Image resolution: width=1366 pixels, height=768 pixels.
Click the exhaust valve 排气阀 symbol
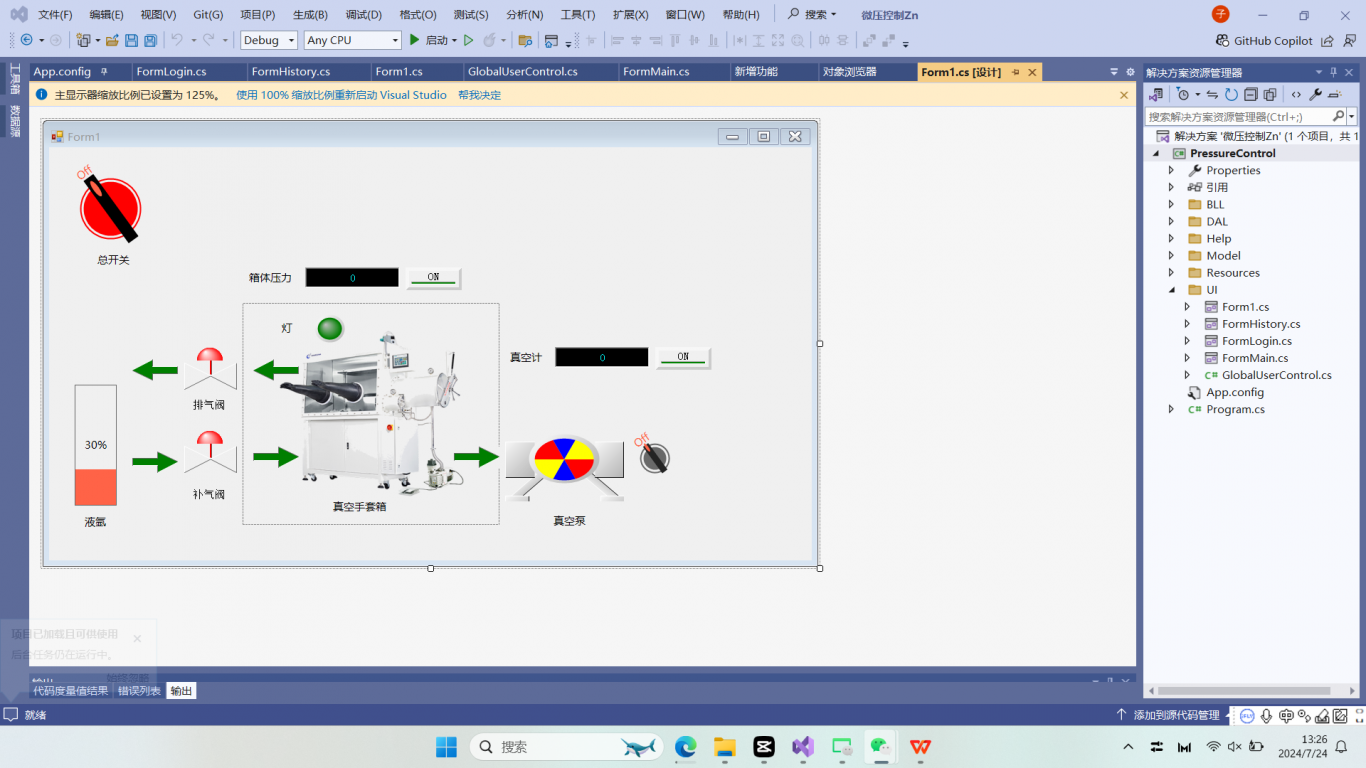click(x=210, y=369)
